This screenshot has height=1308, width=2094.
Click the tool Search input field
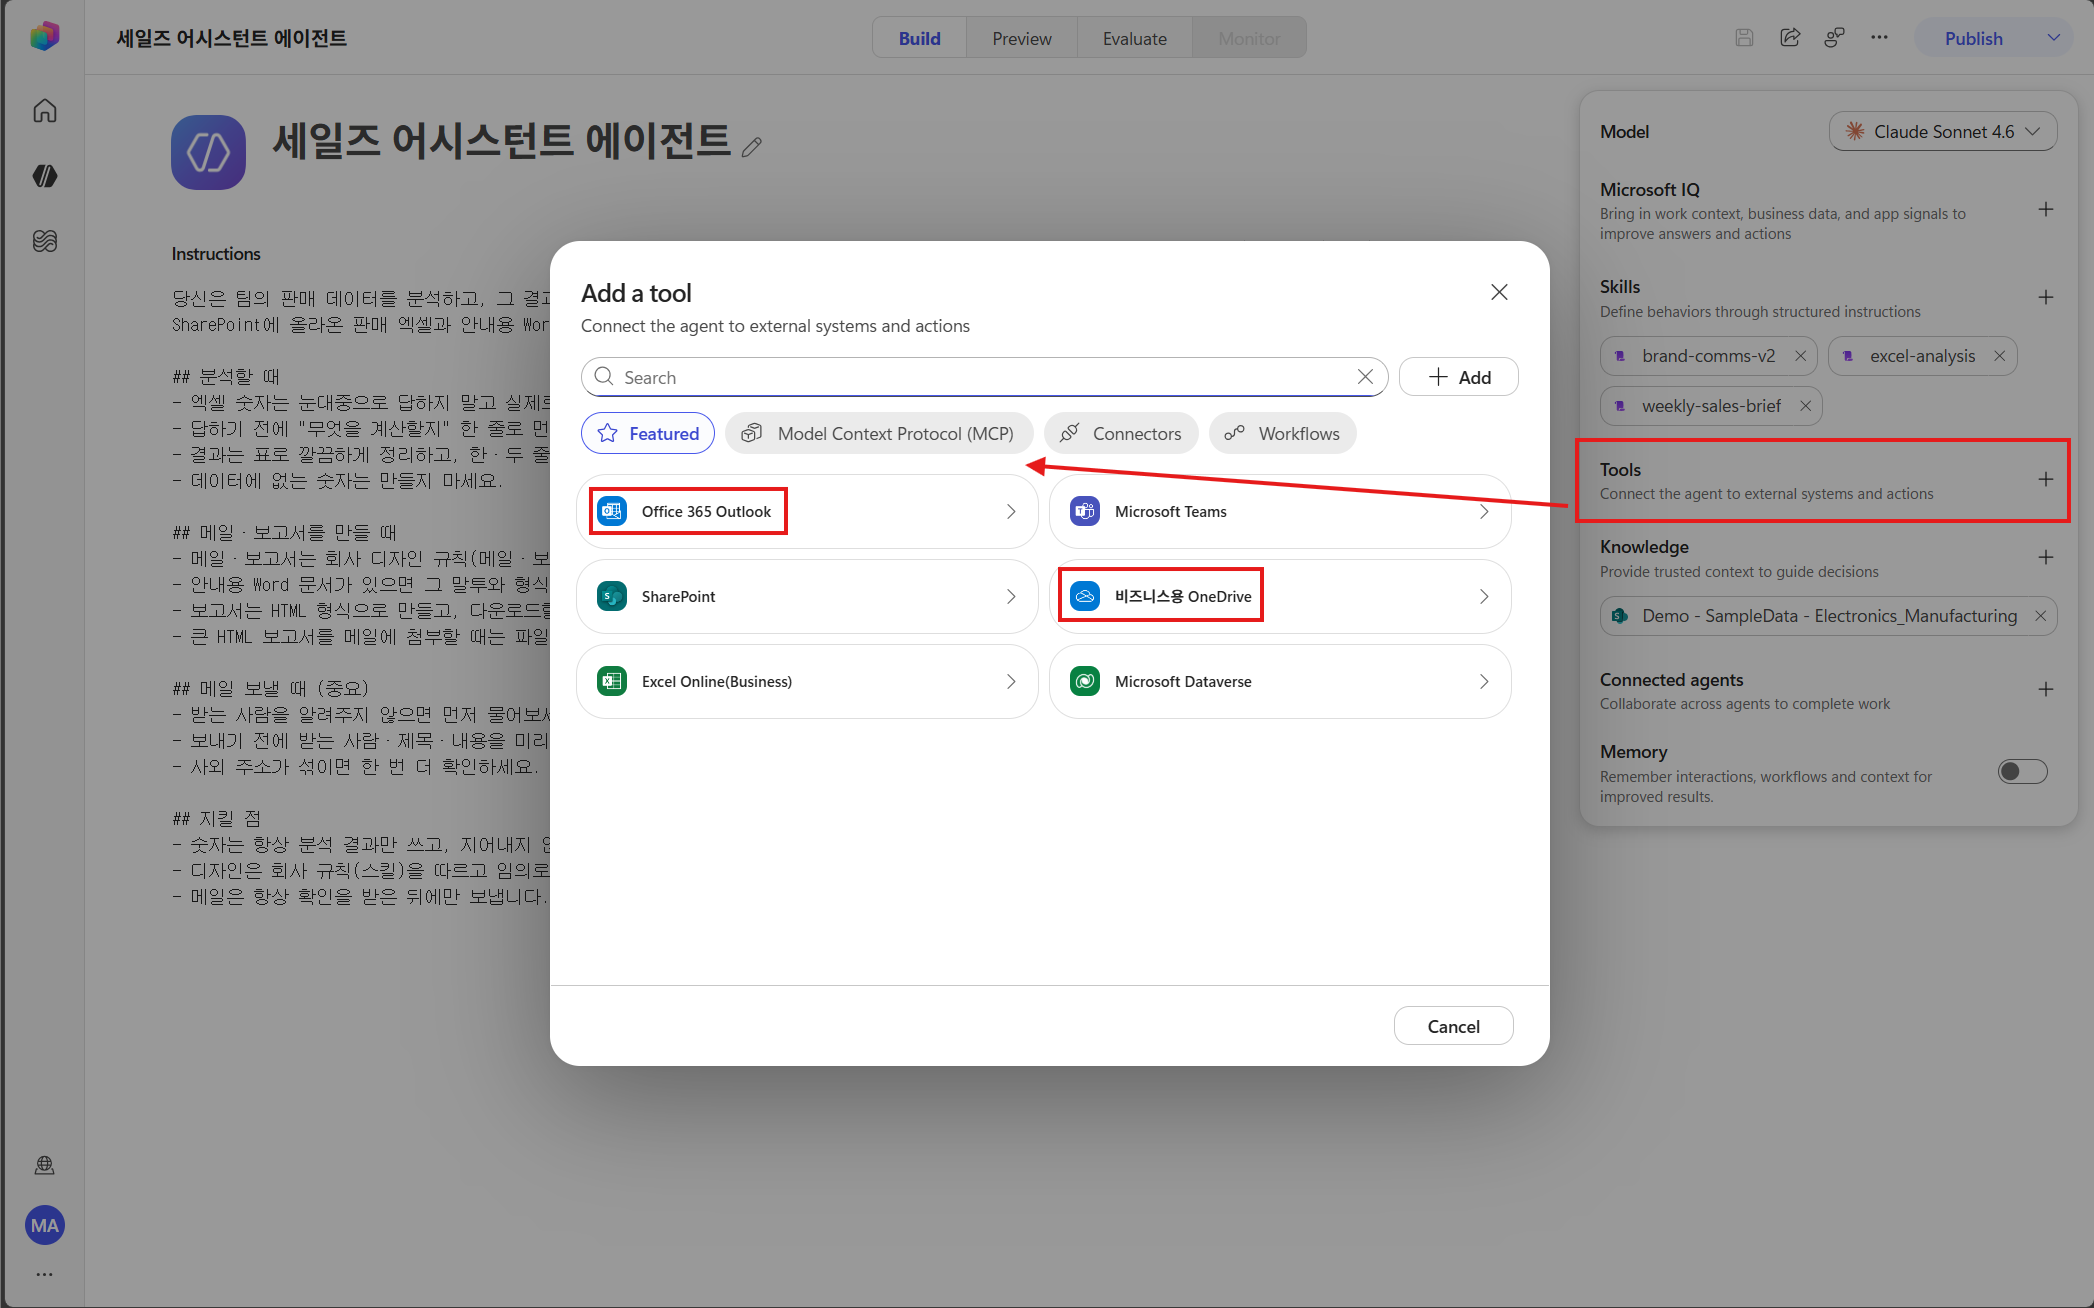(984, 377)
